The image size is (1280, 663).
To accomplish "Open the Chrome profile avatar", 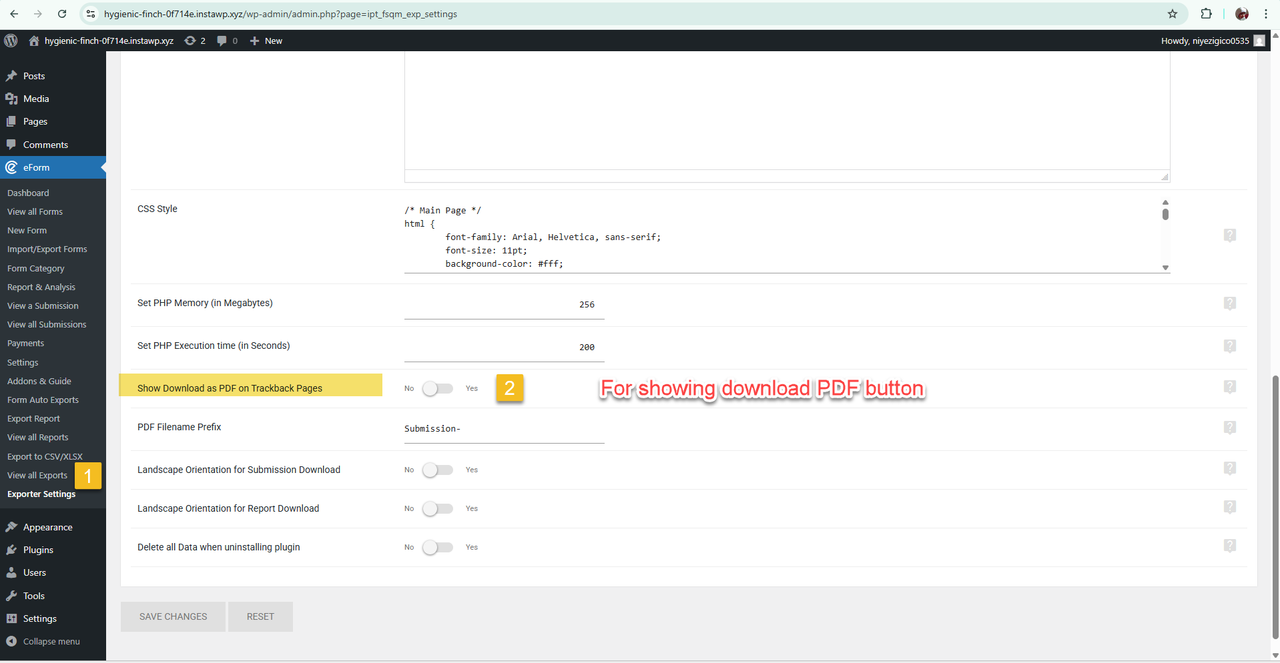I will (x=1242, y=14).
